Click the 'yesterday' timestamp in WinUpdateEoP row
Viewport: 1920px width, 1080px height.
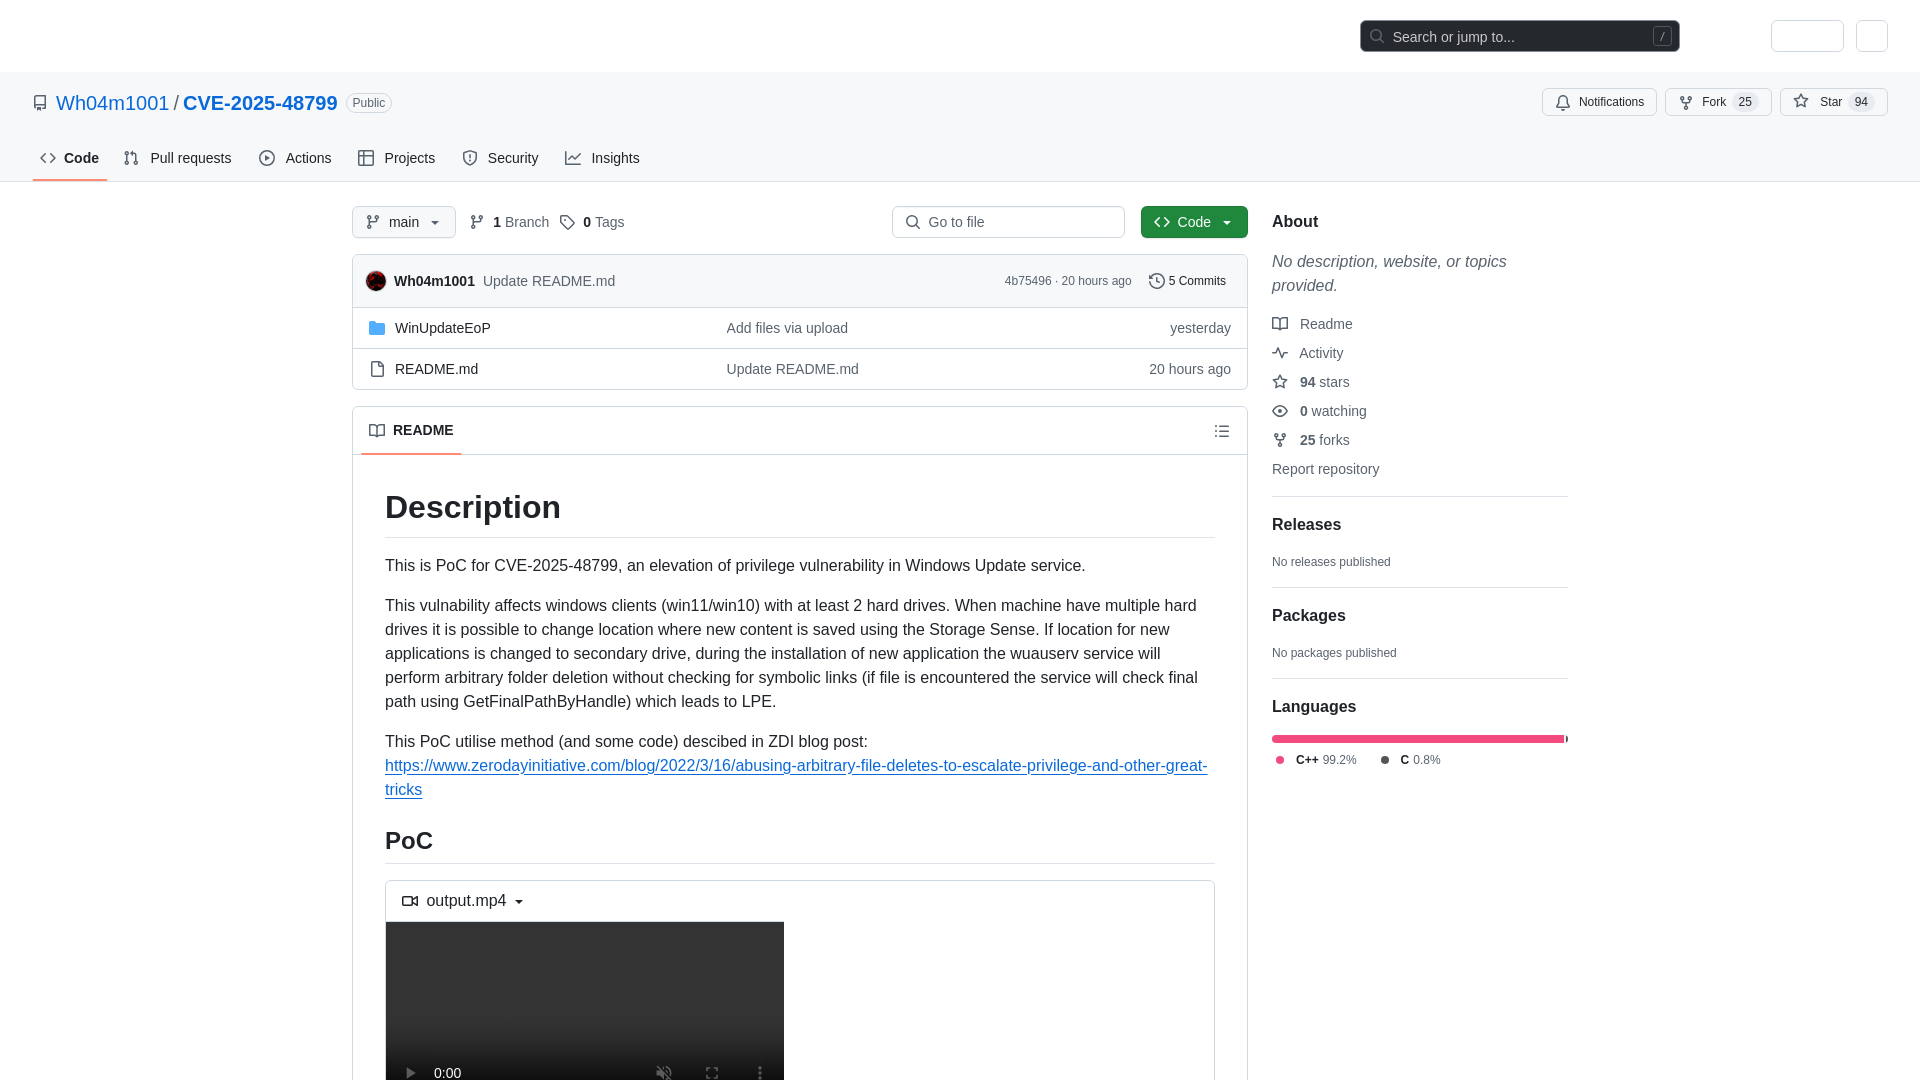1200,328
